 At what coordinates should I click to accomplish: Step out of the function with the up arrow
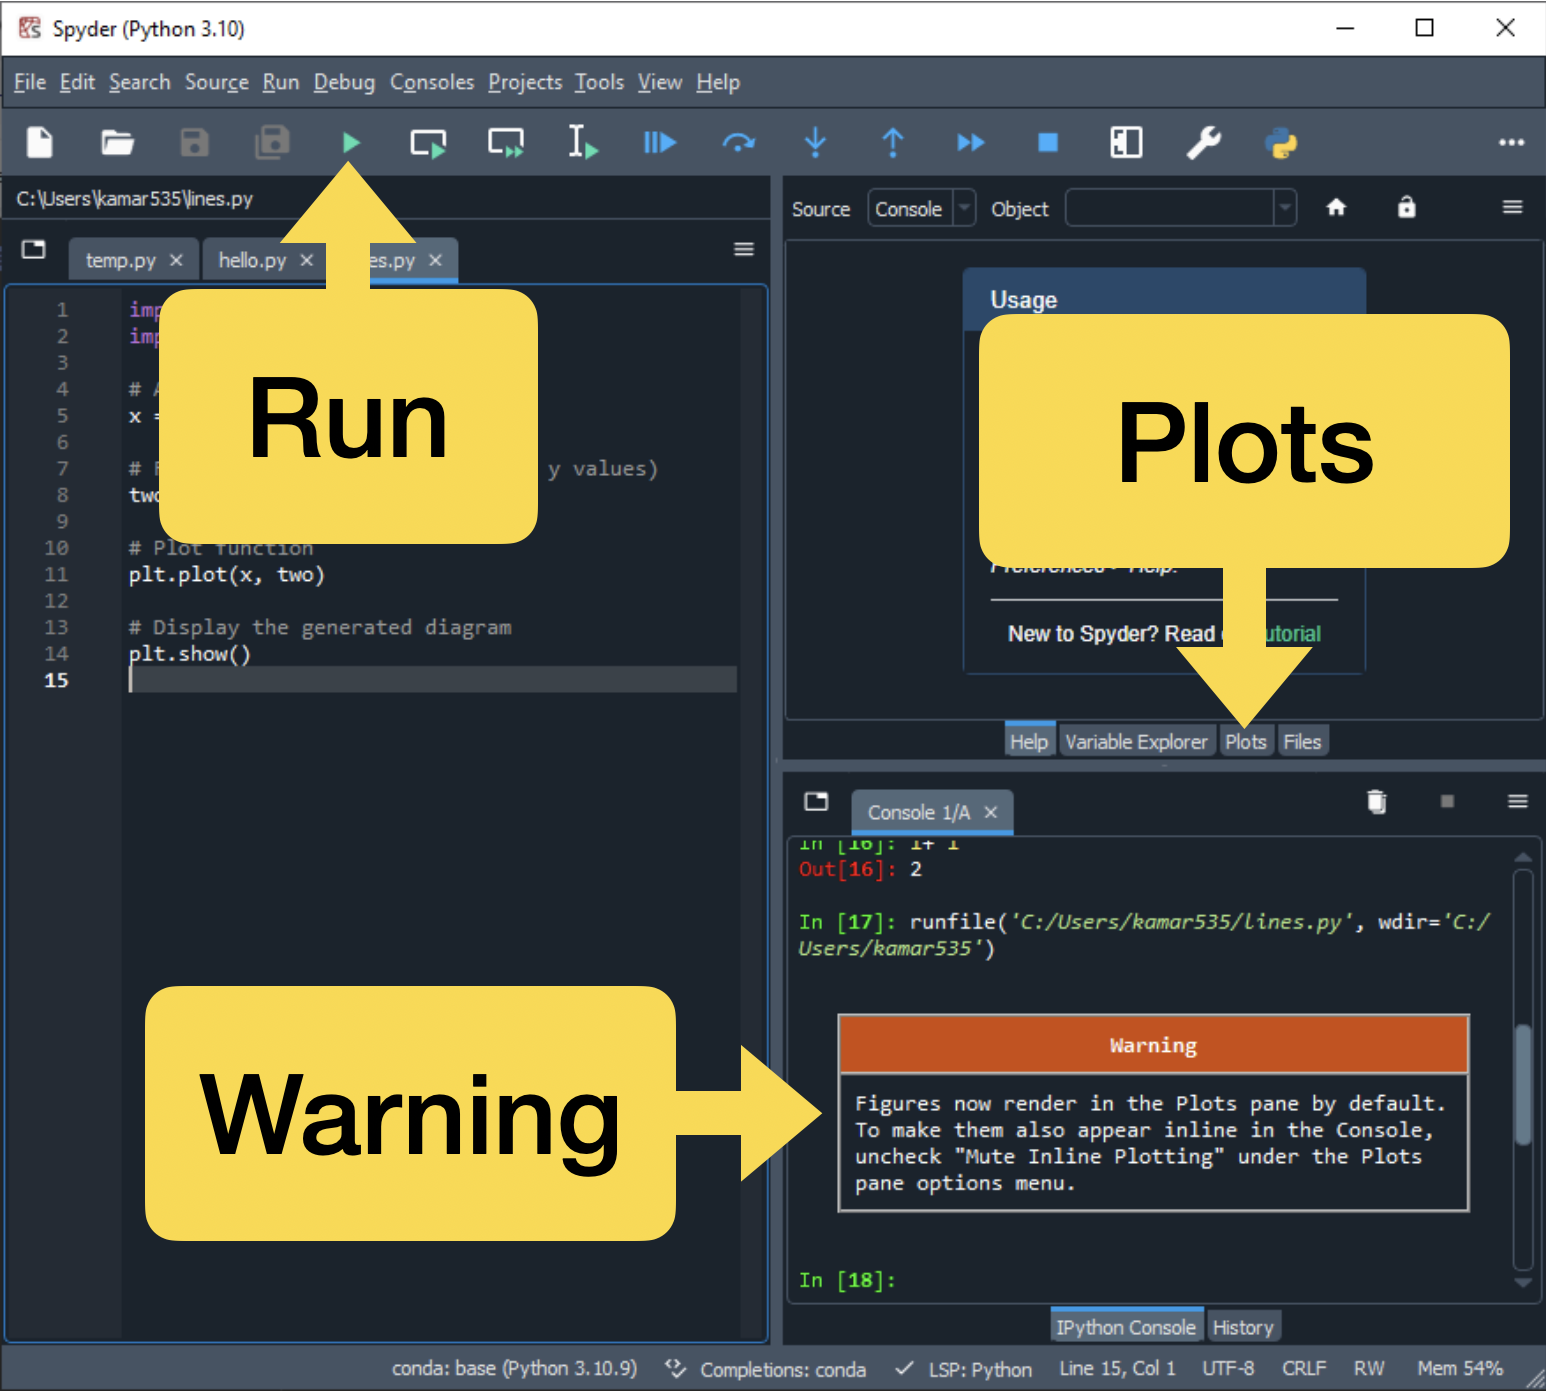pyautogui.click(x=893, y=143)
